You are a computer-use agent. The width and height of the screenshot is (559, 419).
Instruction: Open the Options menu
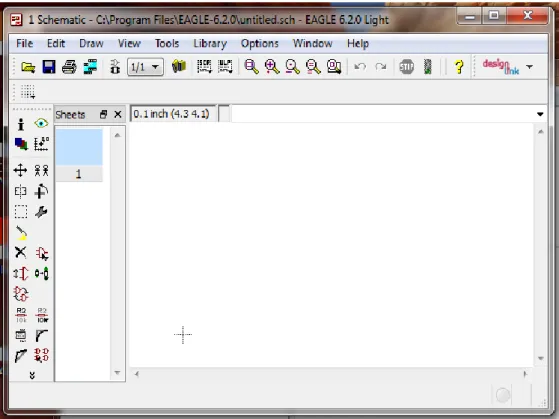pyautogui.click(x=260, y=44)
